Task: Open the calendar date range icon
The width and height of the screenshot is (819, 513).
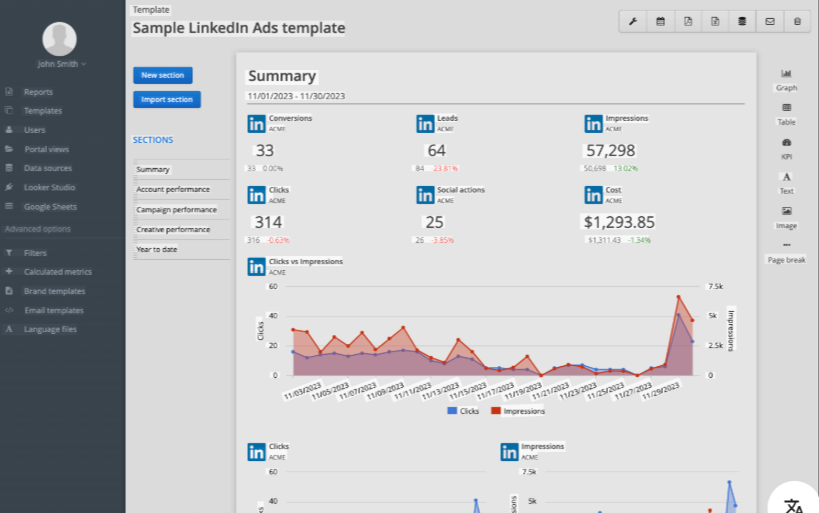Action: click(x=660, y=21)
